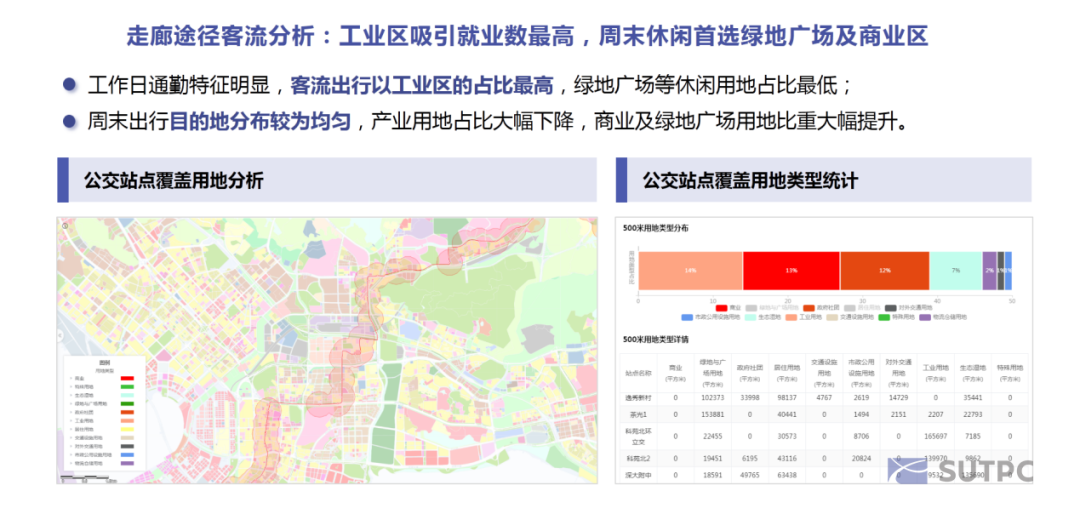The height and width of the screenshot is (531, 1080).
Task: Click the cell value 98137
Action: pyautogui.click(x=785, y=398)
